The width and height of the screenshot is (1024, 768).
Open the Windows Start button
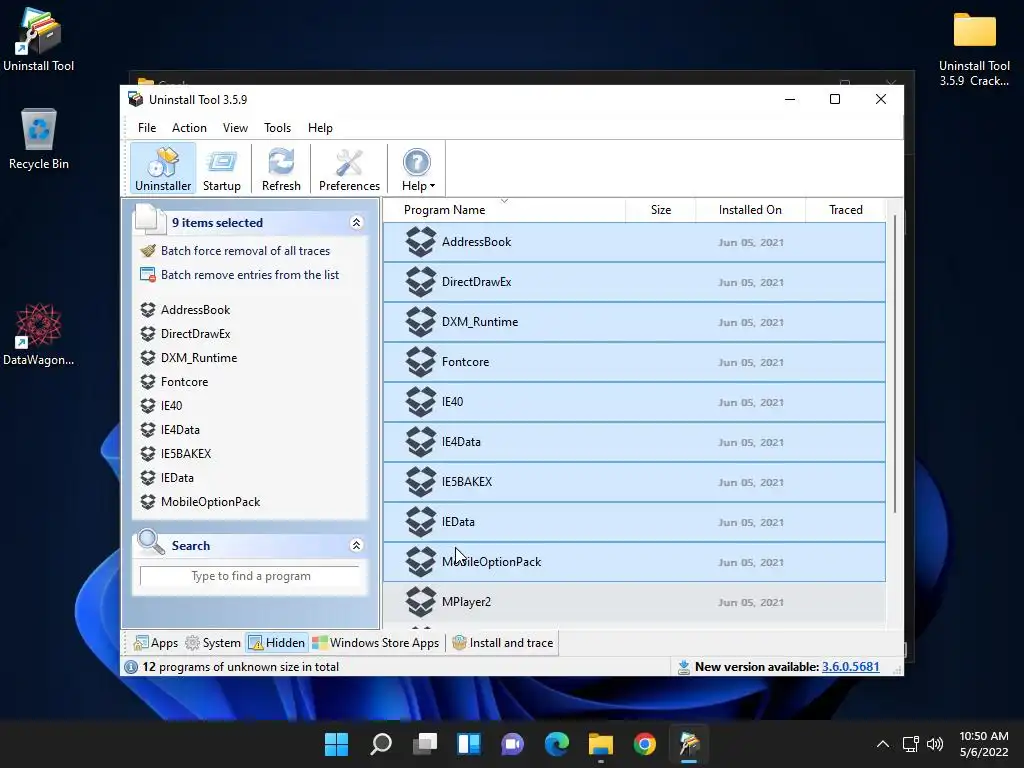point(336,744)
